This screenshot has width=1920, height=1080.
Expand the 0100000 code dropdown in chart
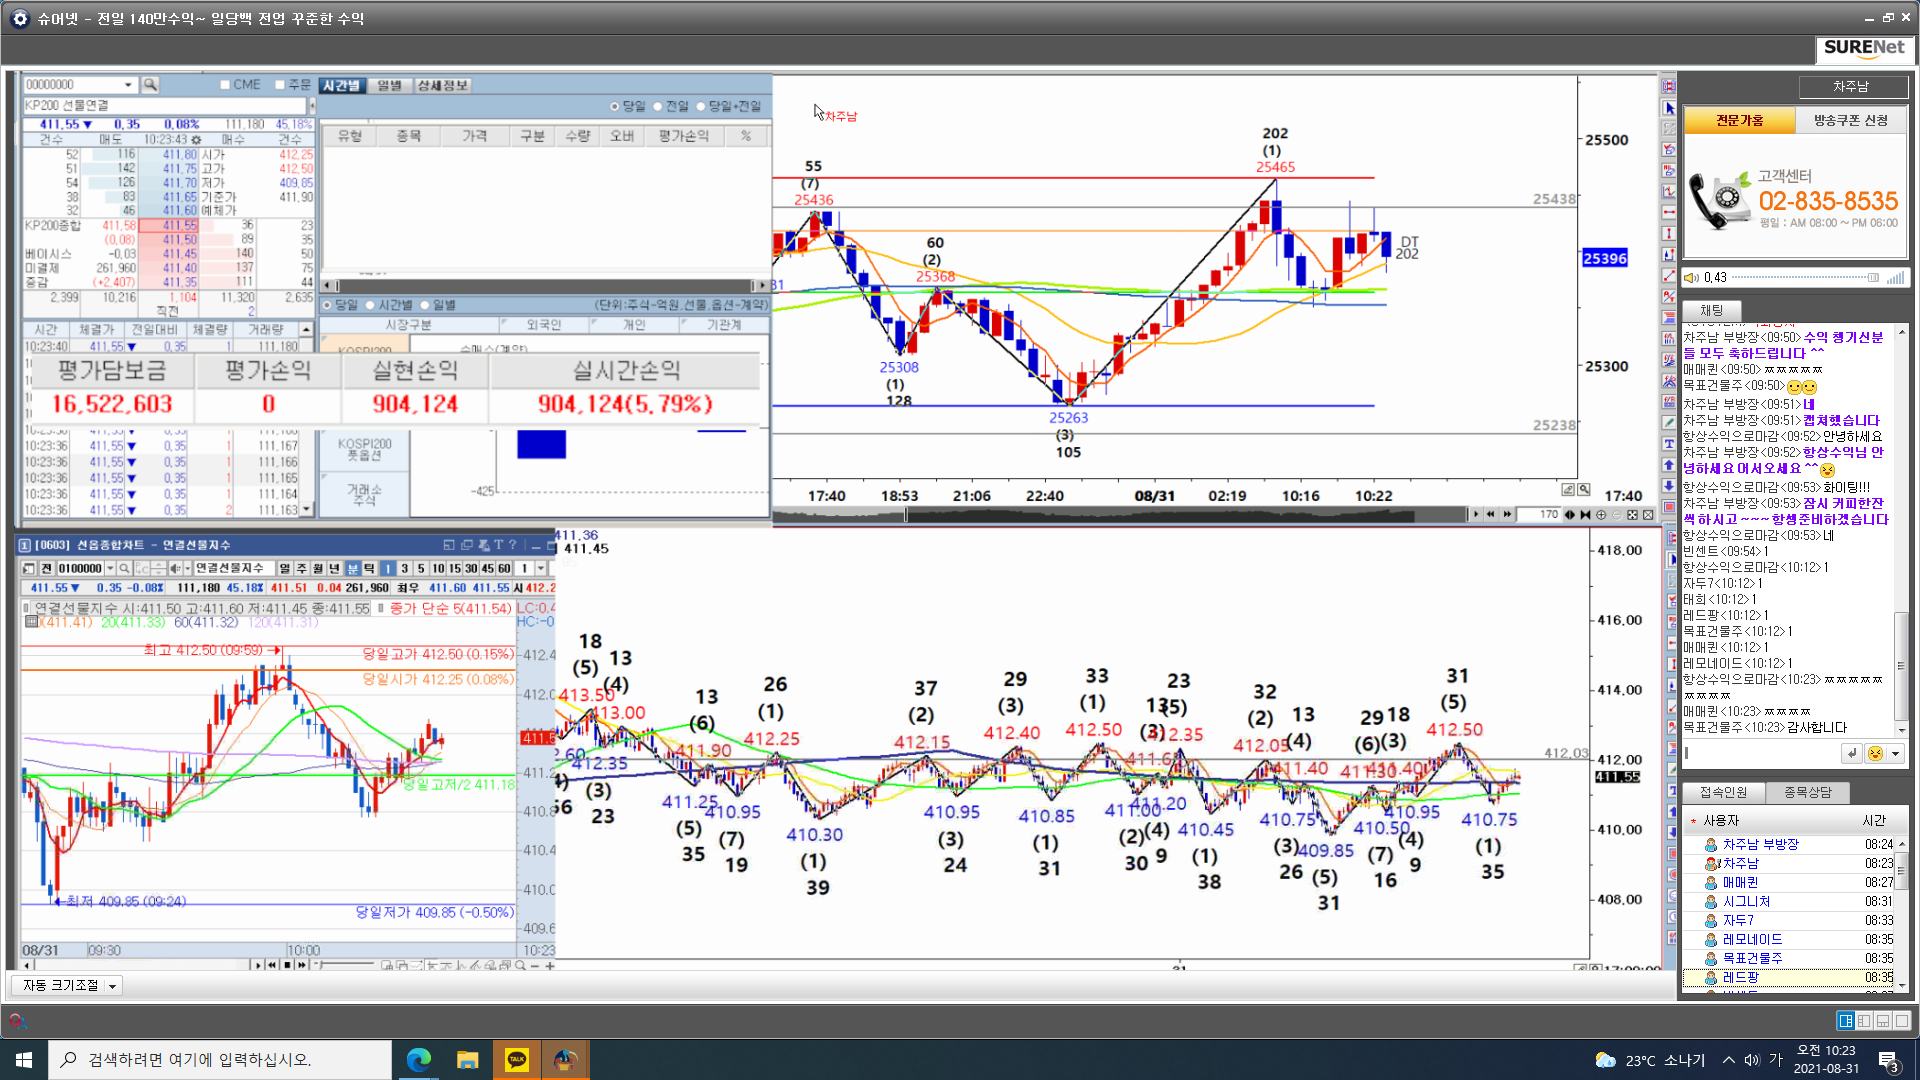110,568
